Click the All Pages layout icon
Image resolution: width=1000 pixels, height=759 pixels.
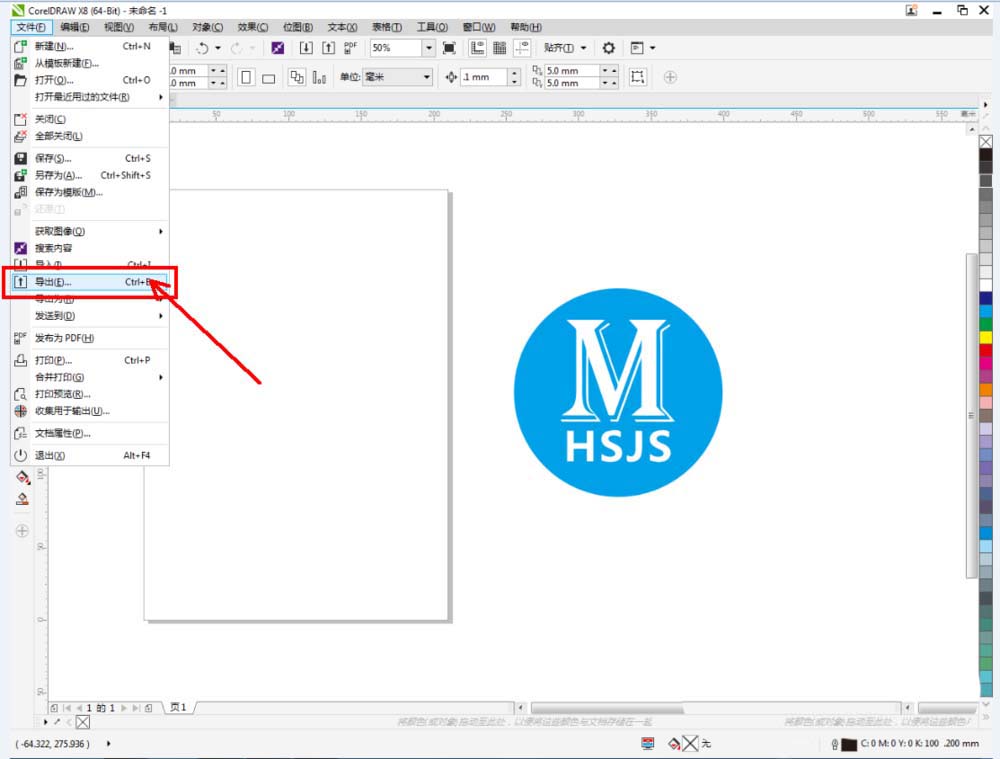click(297, 78)
